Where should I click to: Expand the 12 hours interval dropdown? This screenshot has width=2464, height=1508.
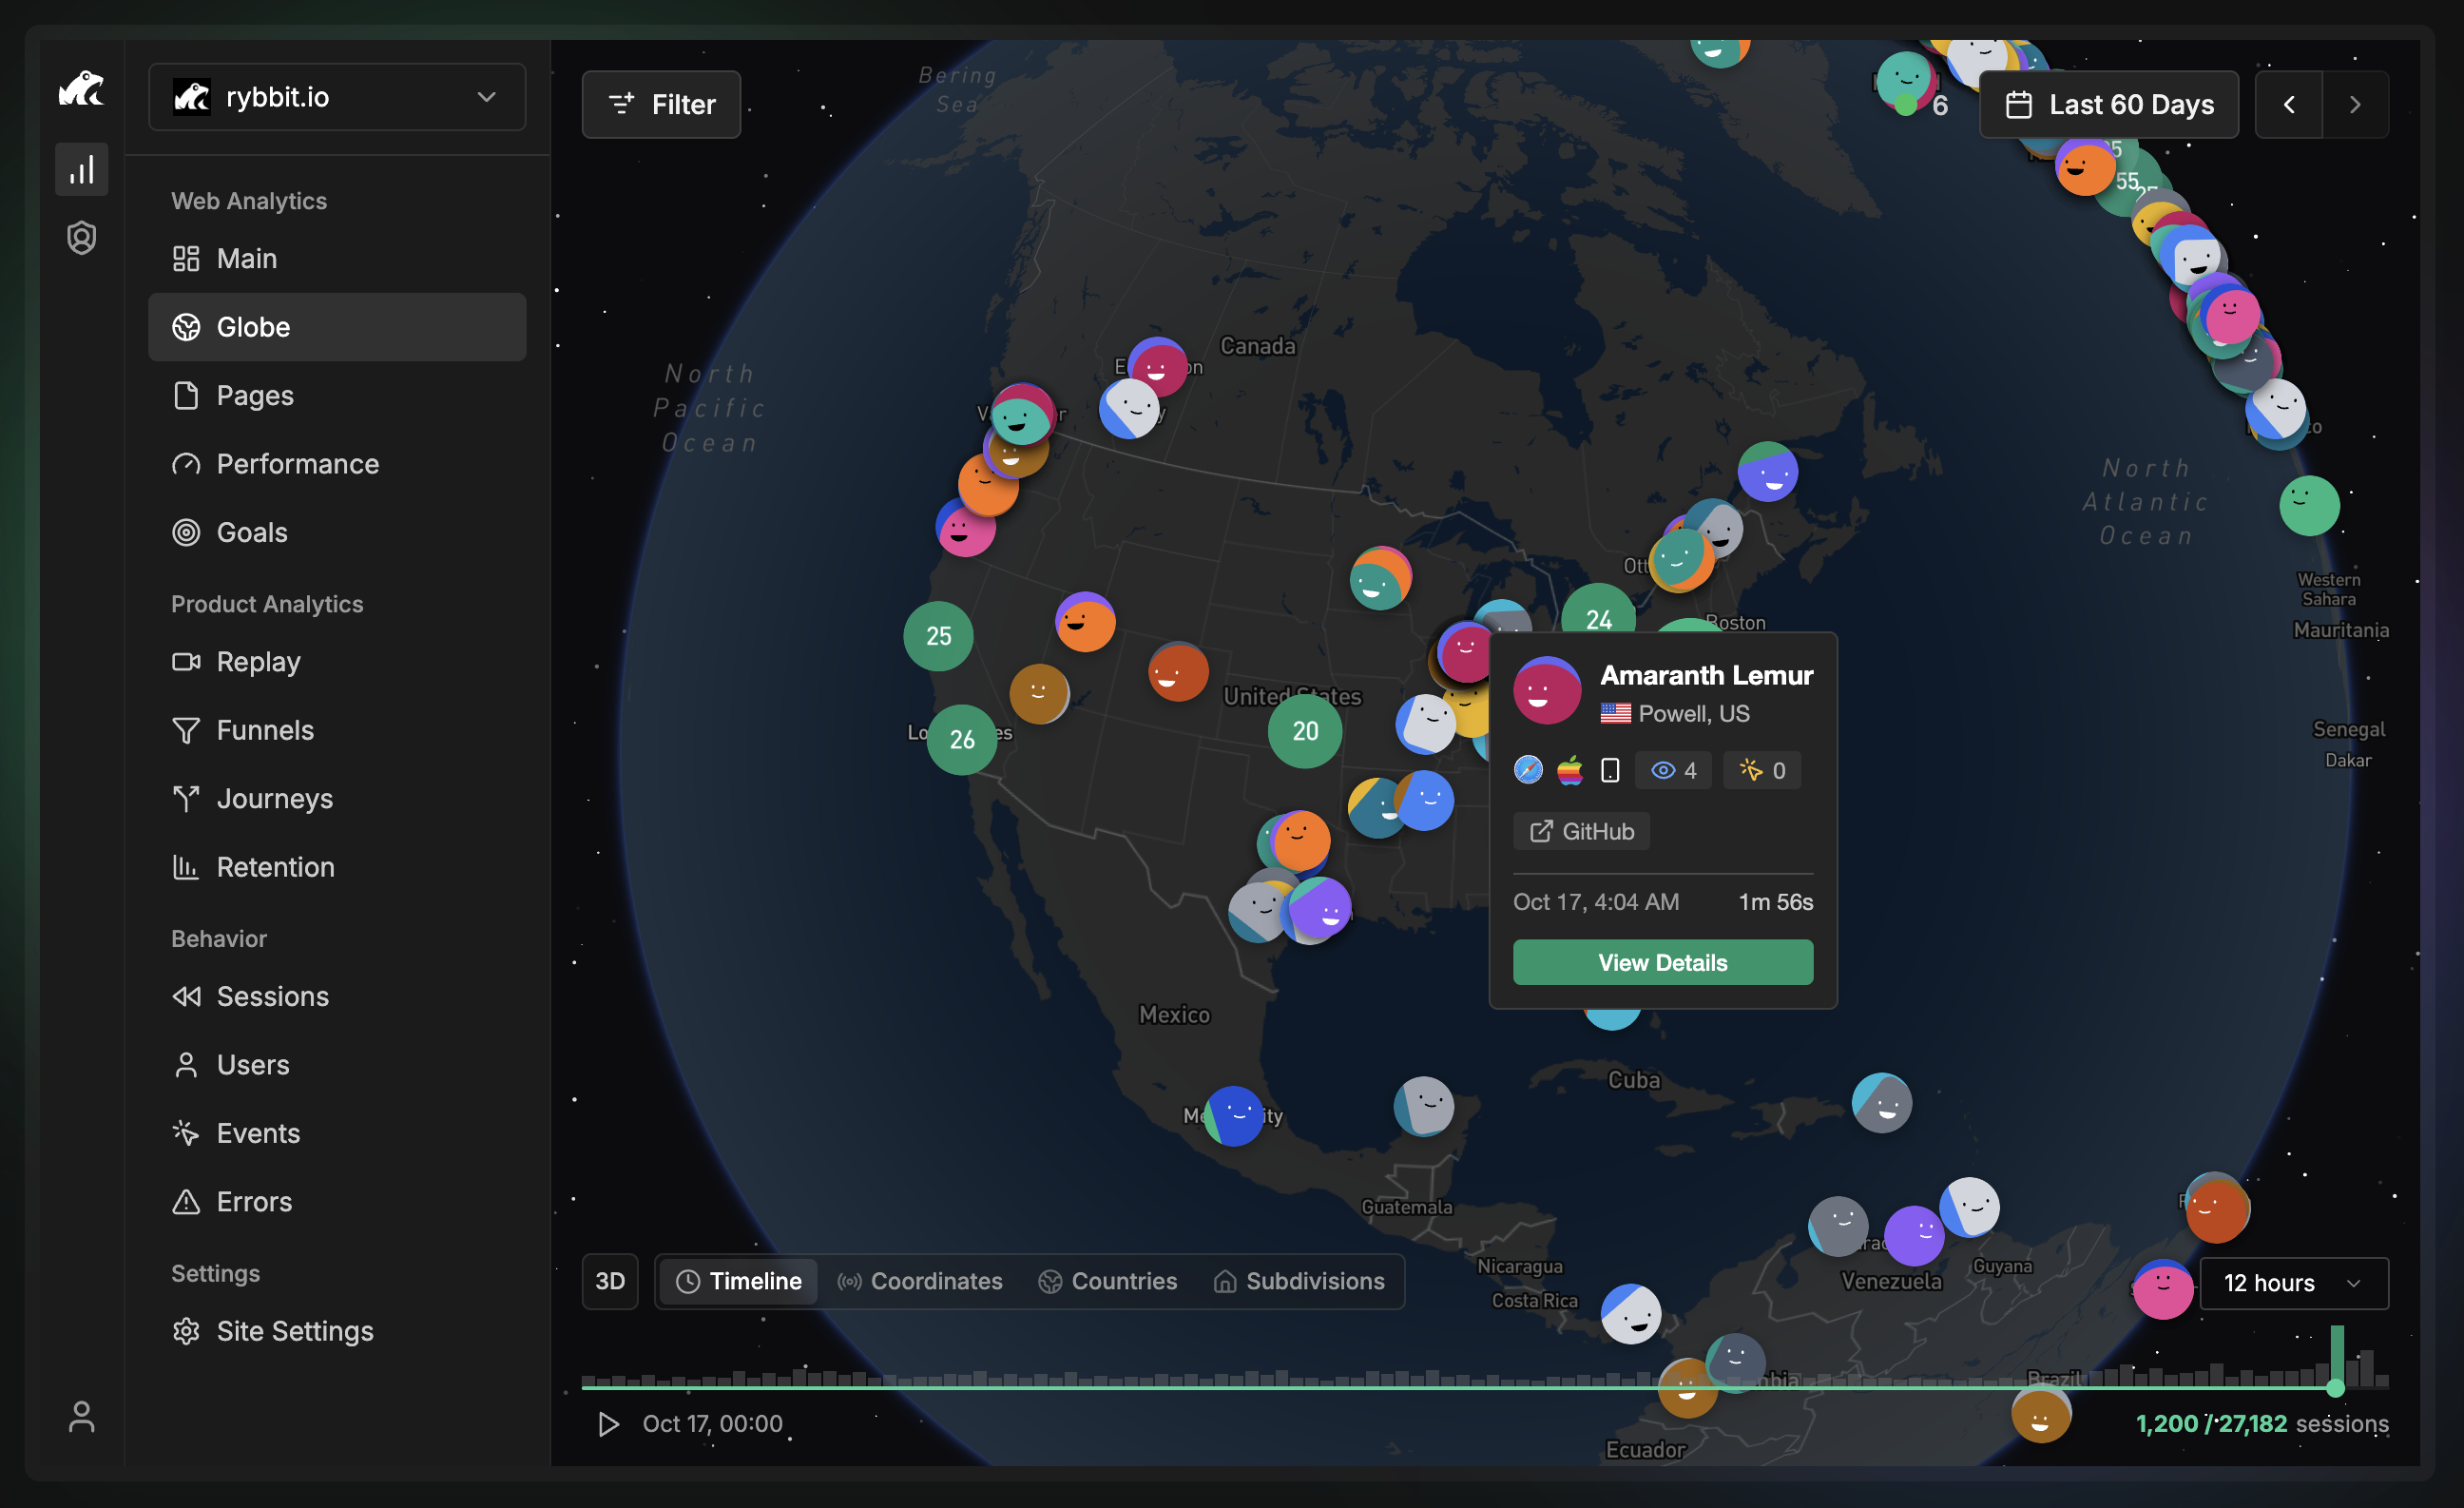click(x=2293, y=1283)
